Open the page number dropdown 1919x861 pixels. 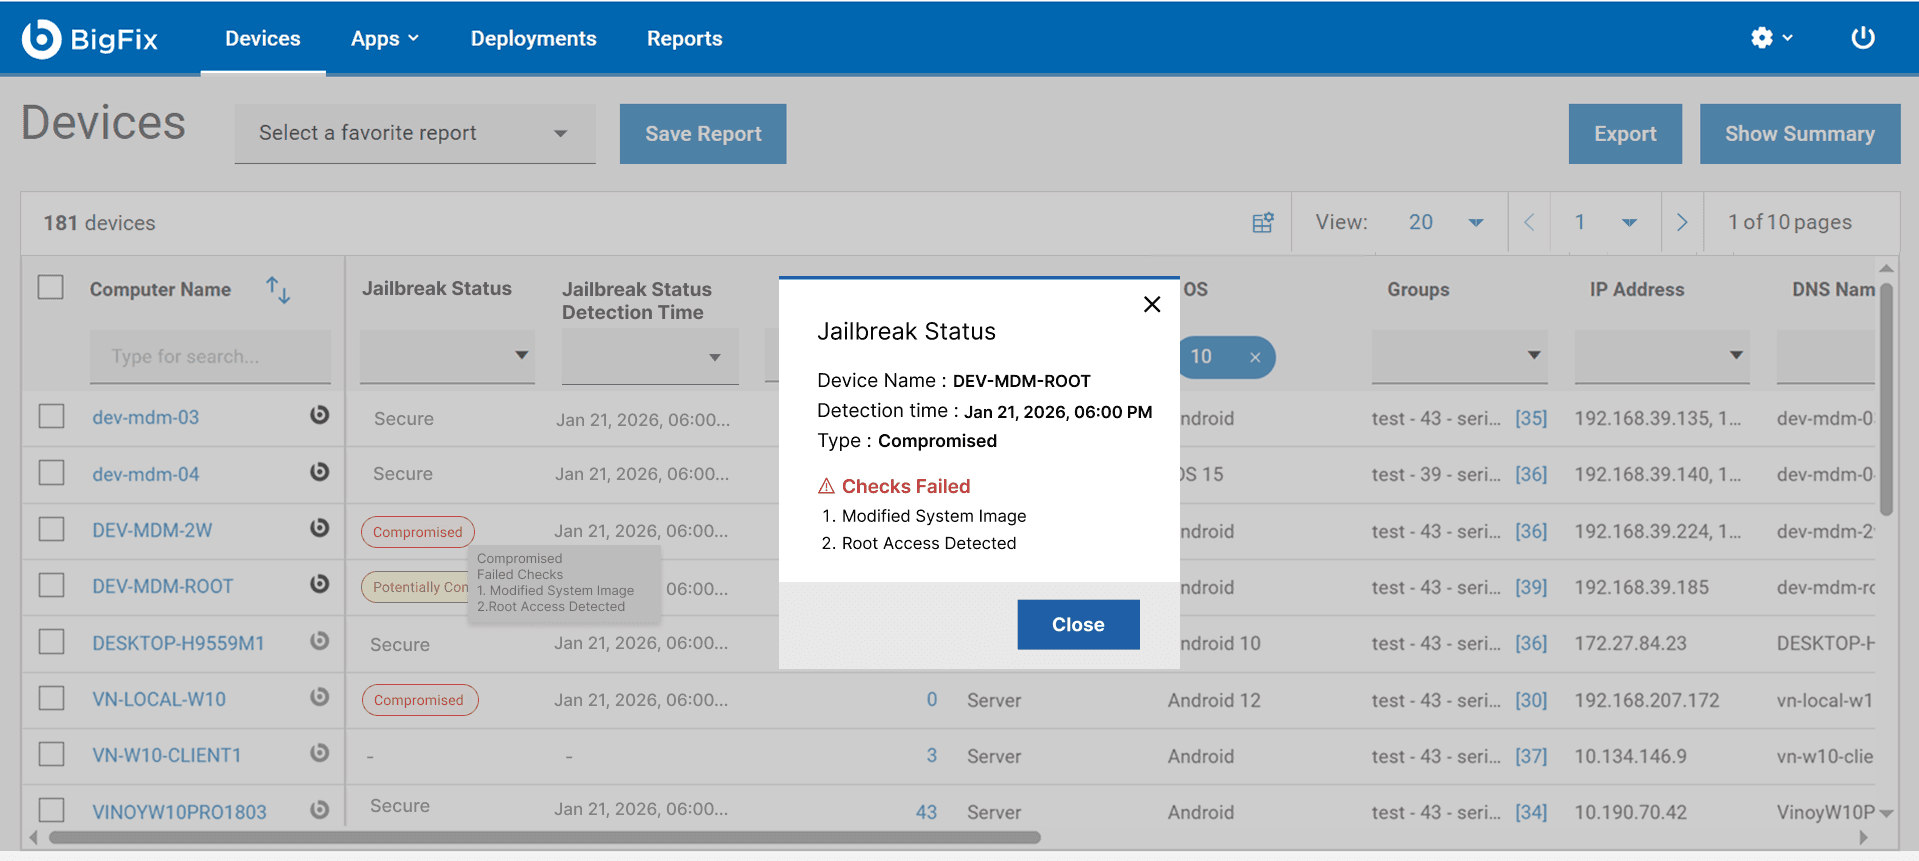tap(1605, 222)
